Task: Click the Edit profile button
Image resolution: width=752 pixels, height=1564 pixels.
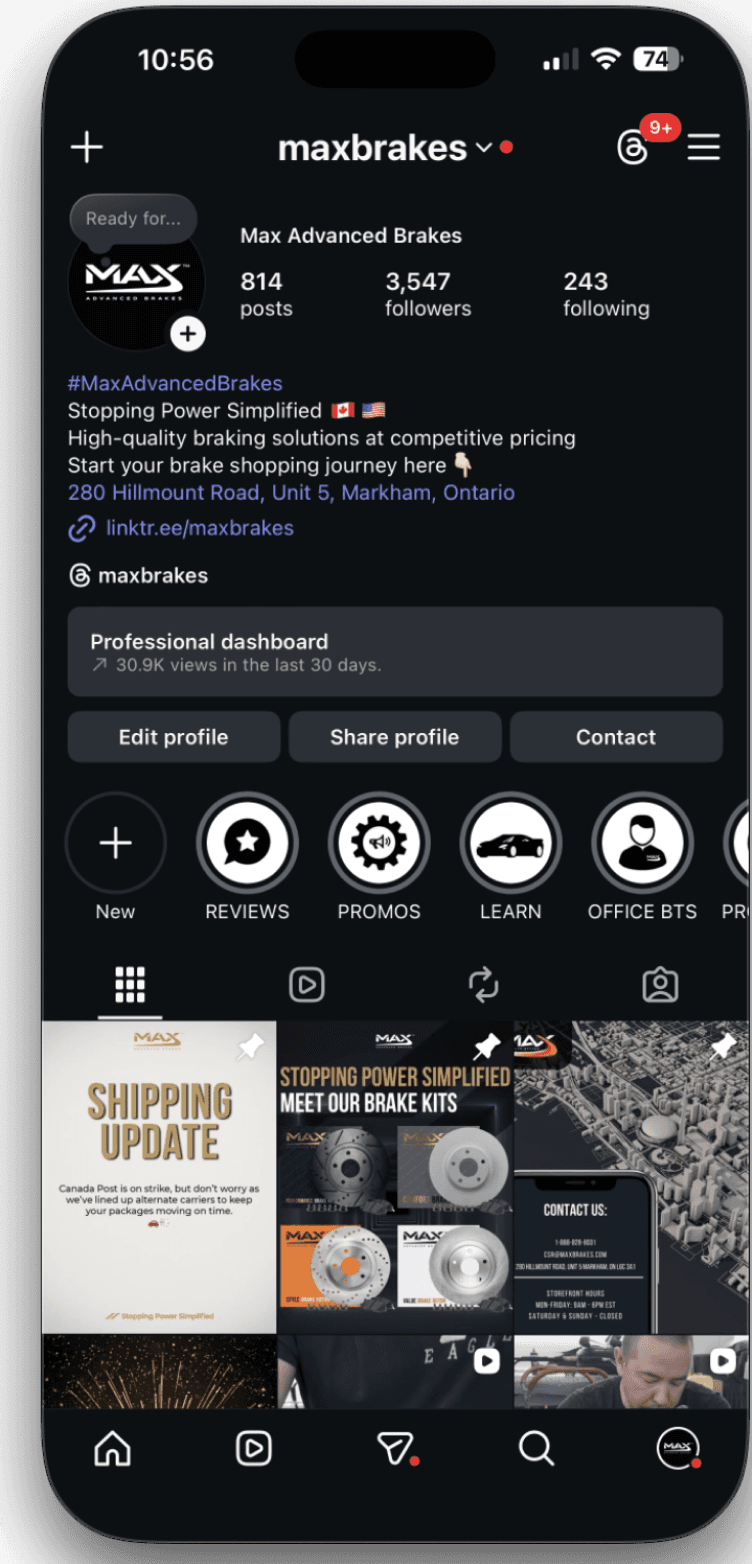Action: point(174,737)
